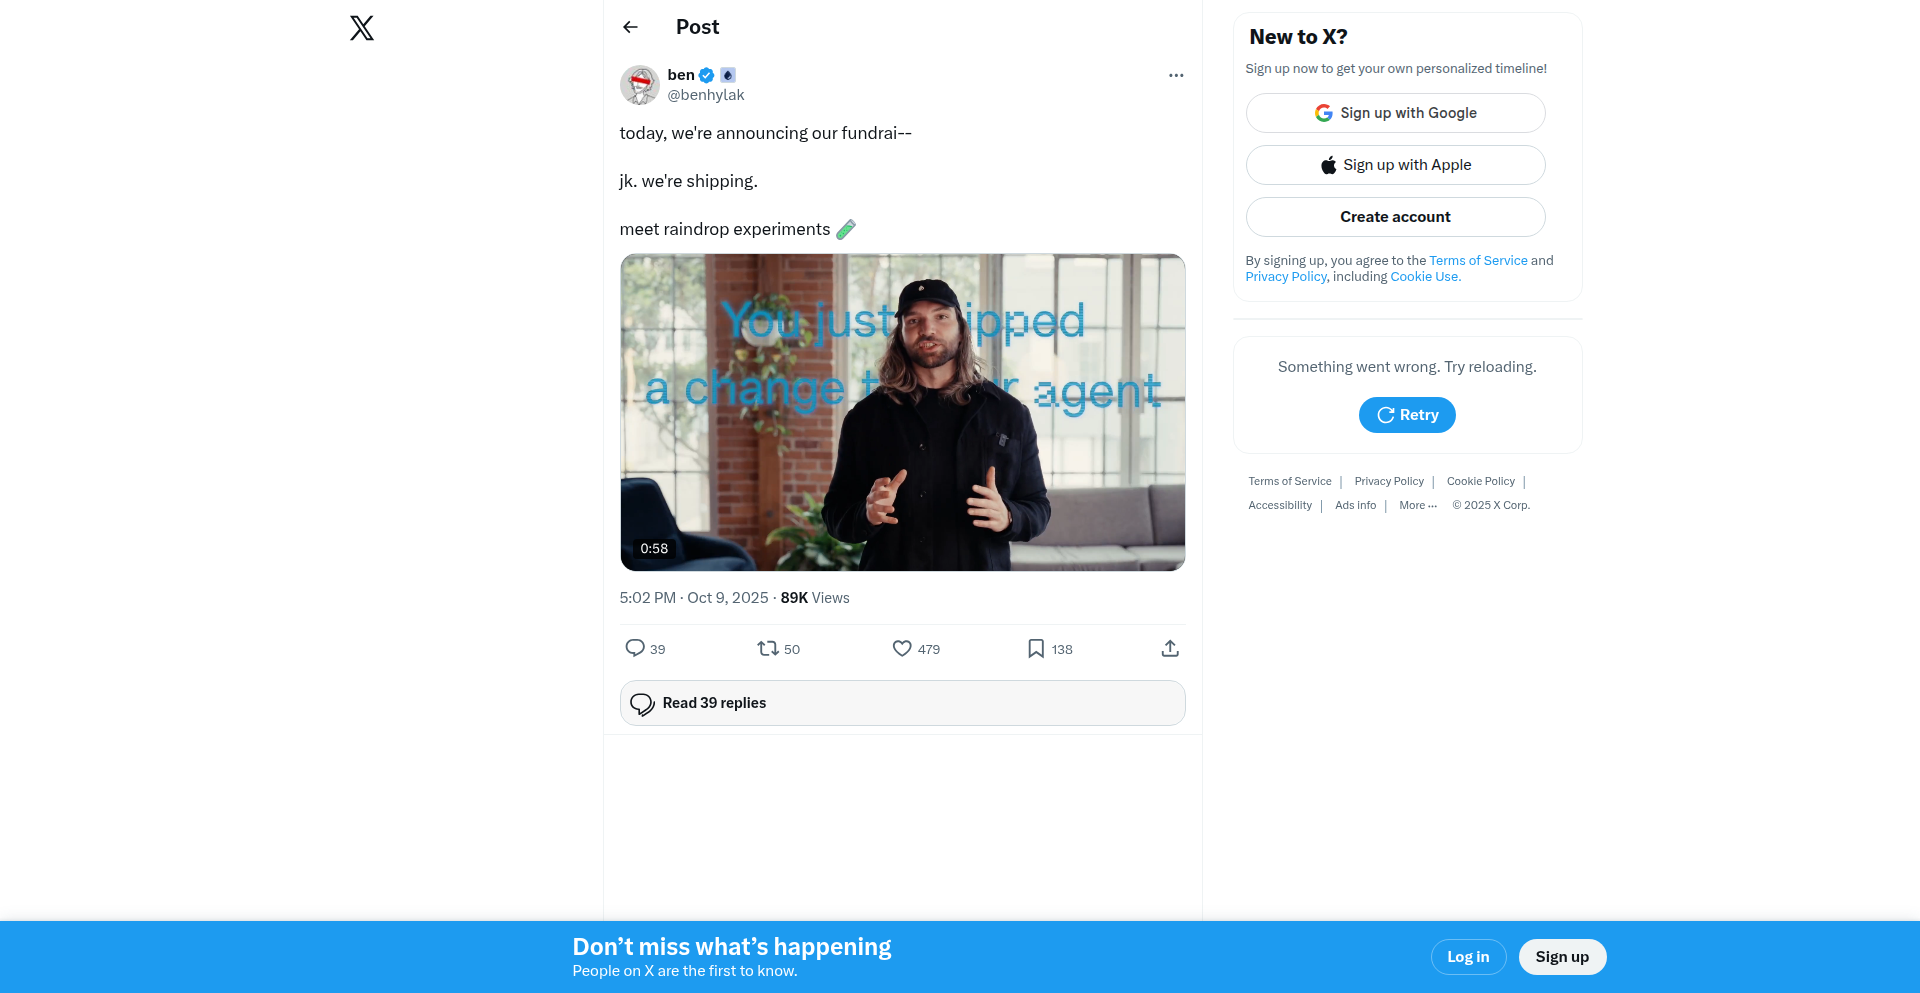Open the Read 39 replies button

[x=902, y=703]
